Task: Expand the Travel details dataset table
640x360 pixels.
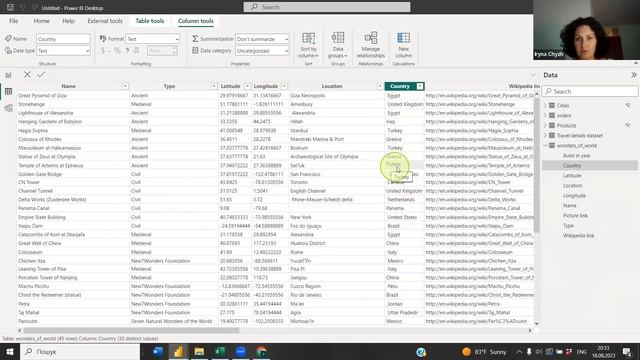Action: (x=545, y=135)
